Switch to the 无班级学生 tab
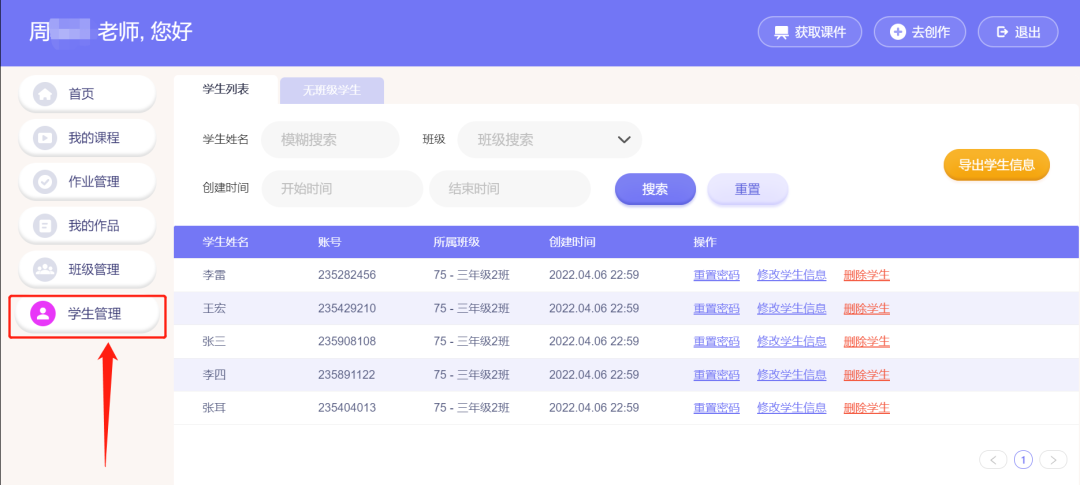The height and width of the screenshot is (485, 1080). [332, 91]
